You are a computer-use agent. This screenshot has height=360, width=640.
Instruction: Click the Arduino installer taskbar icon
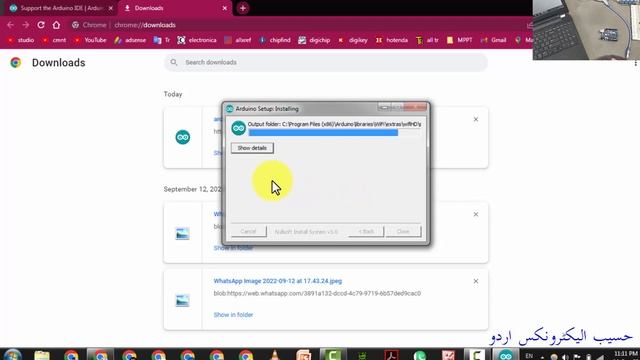506,355
